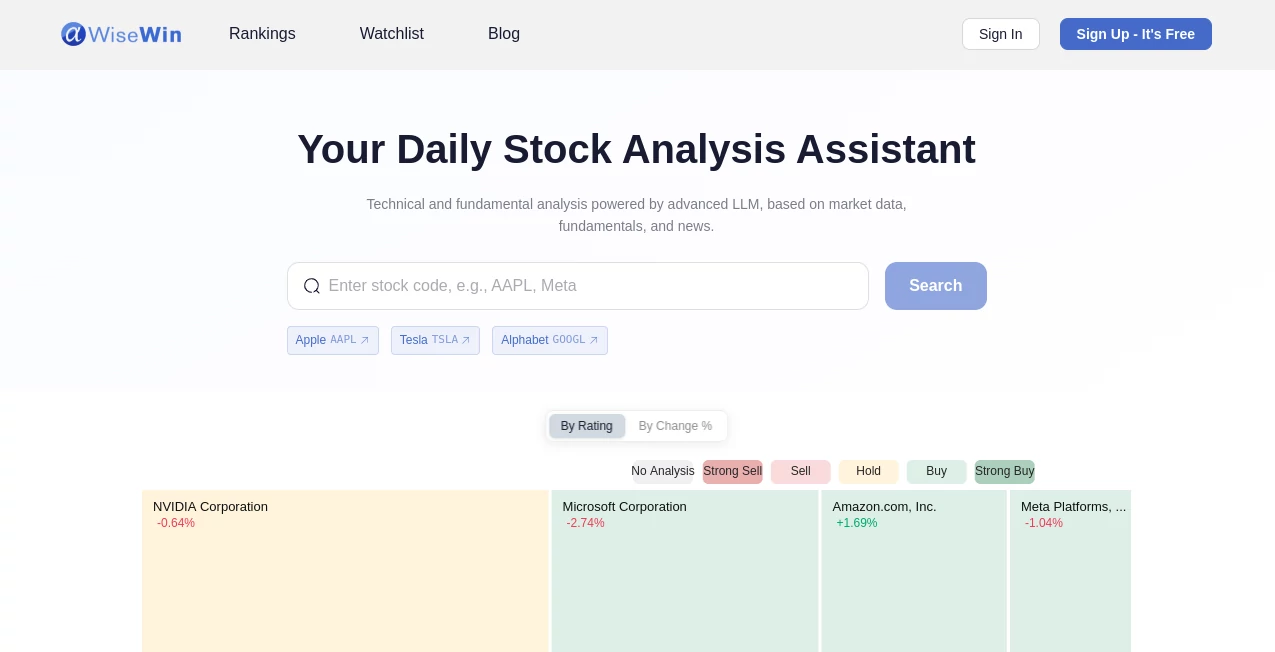Click the magnifier icon in the search field

312,286
